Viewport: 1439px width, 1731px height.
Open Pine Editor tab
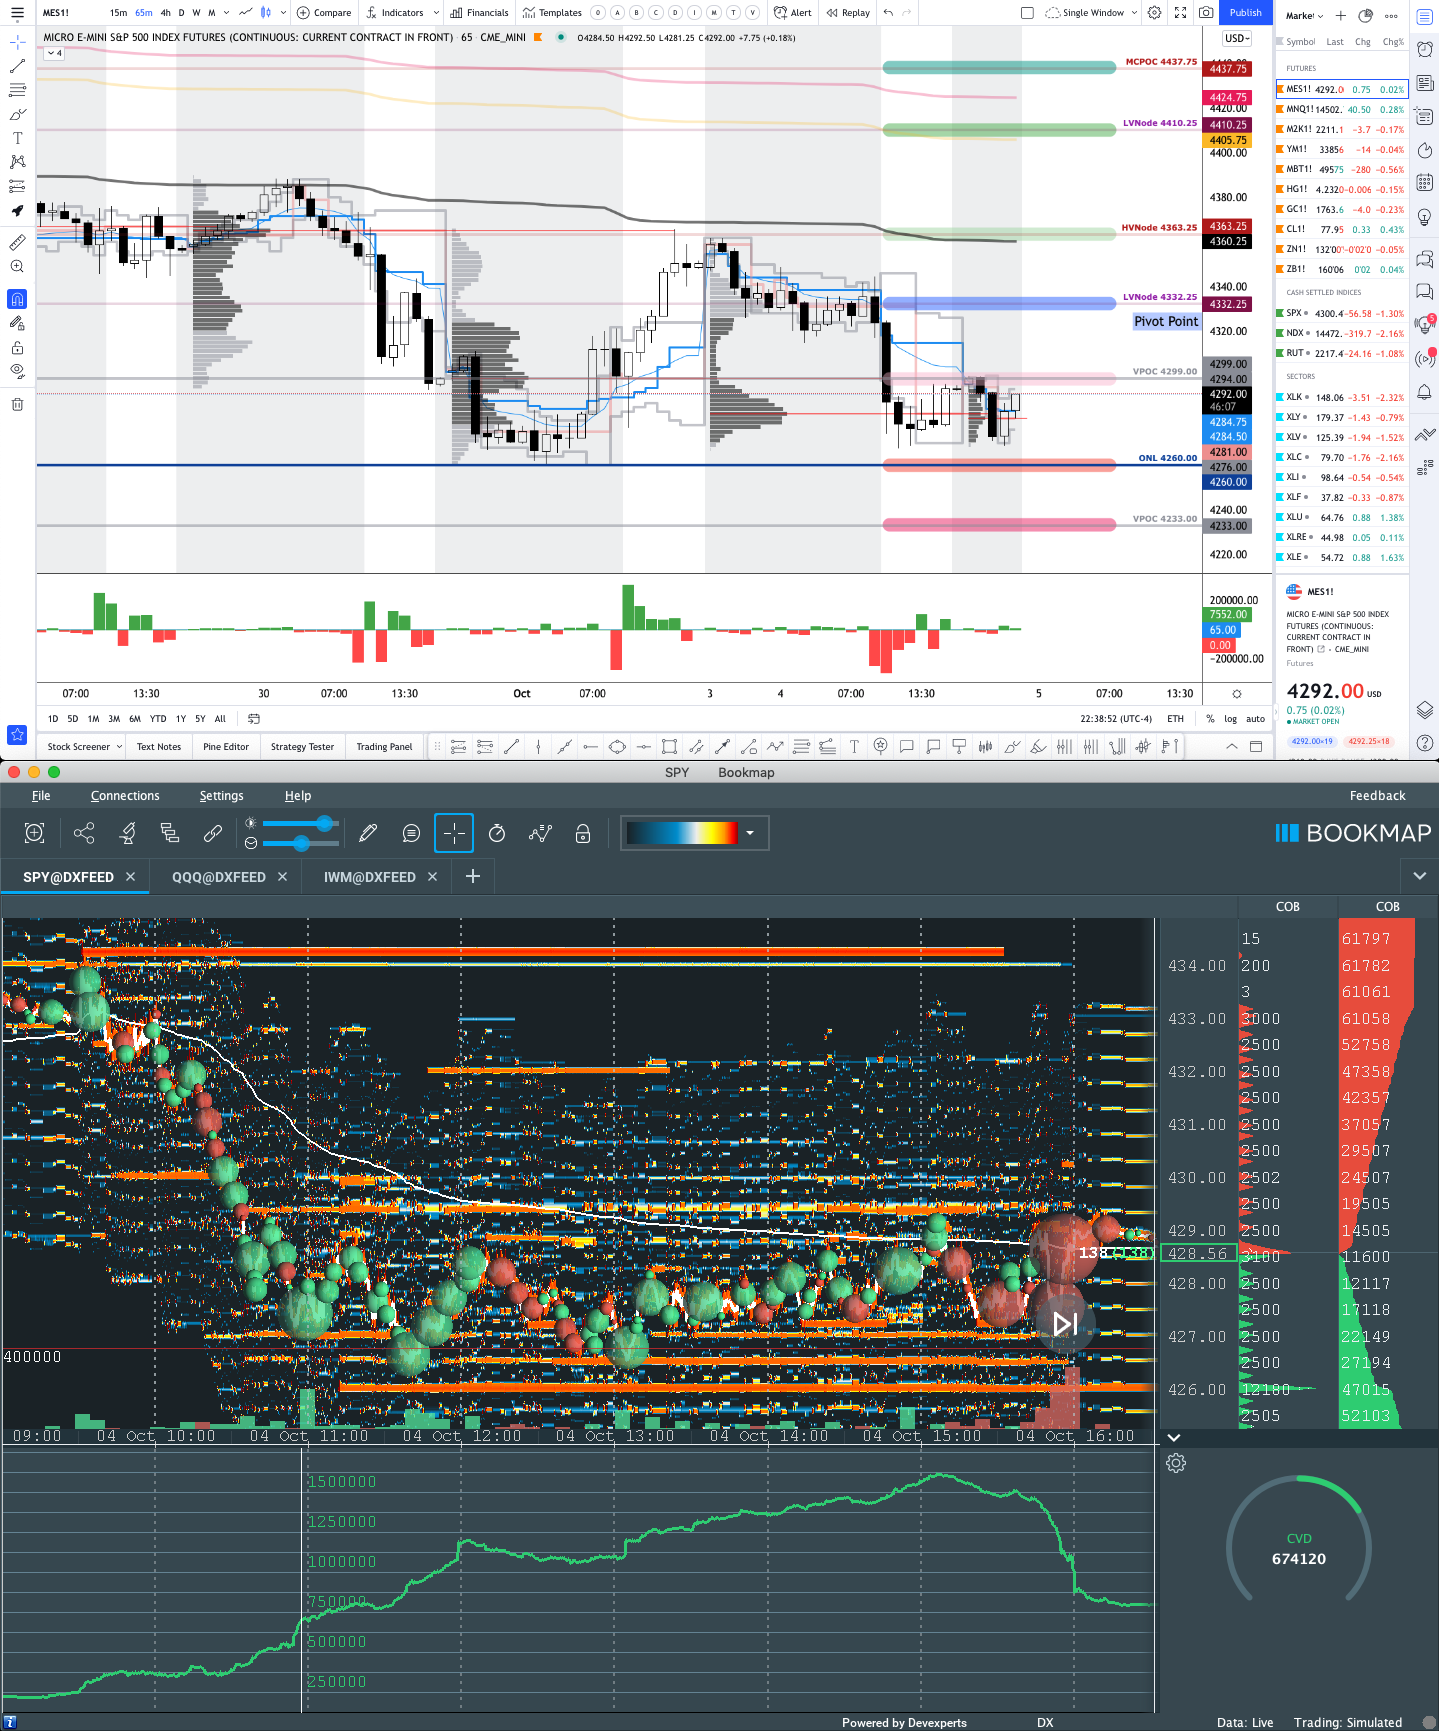click(226, 747)
